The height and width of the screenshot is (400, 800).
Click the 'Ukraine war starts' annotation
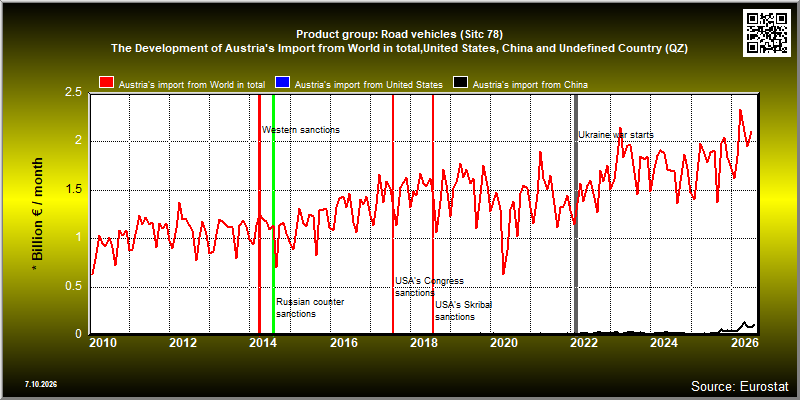[616, 135]
